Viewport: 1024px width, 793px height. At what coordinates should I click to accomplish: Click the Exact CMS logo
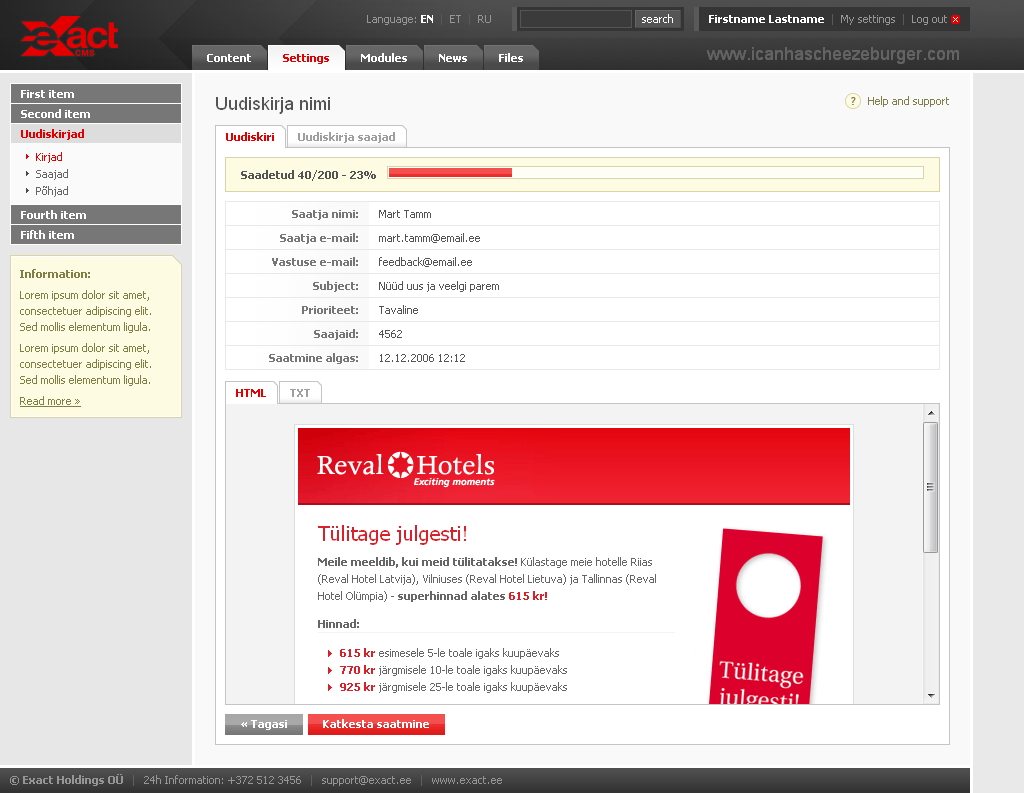click(69, 37)
